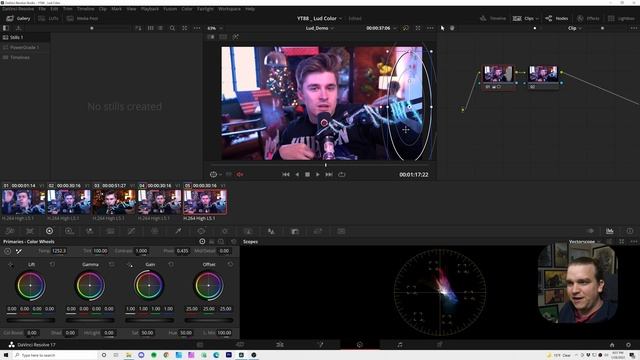
Task: Open the File menu
Action: 42,9
